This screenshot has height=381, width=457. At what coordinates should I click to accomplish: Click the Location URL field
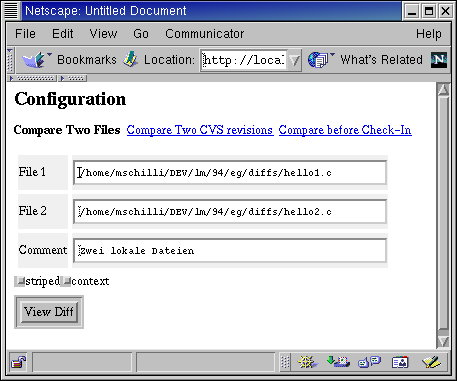click(244, 60)
